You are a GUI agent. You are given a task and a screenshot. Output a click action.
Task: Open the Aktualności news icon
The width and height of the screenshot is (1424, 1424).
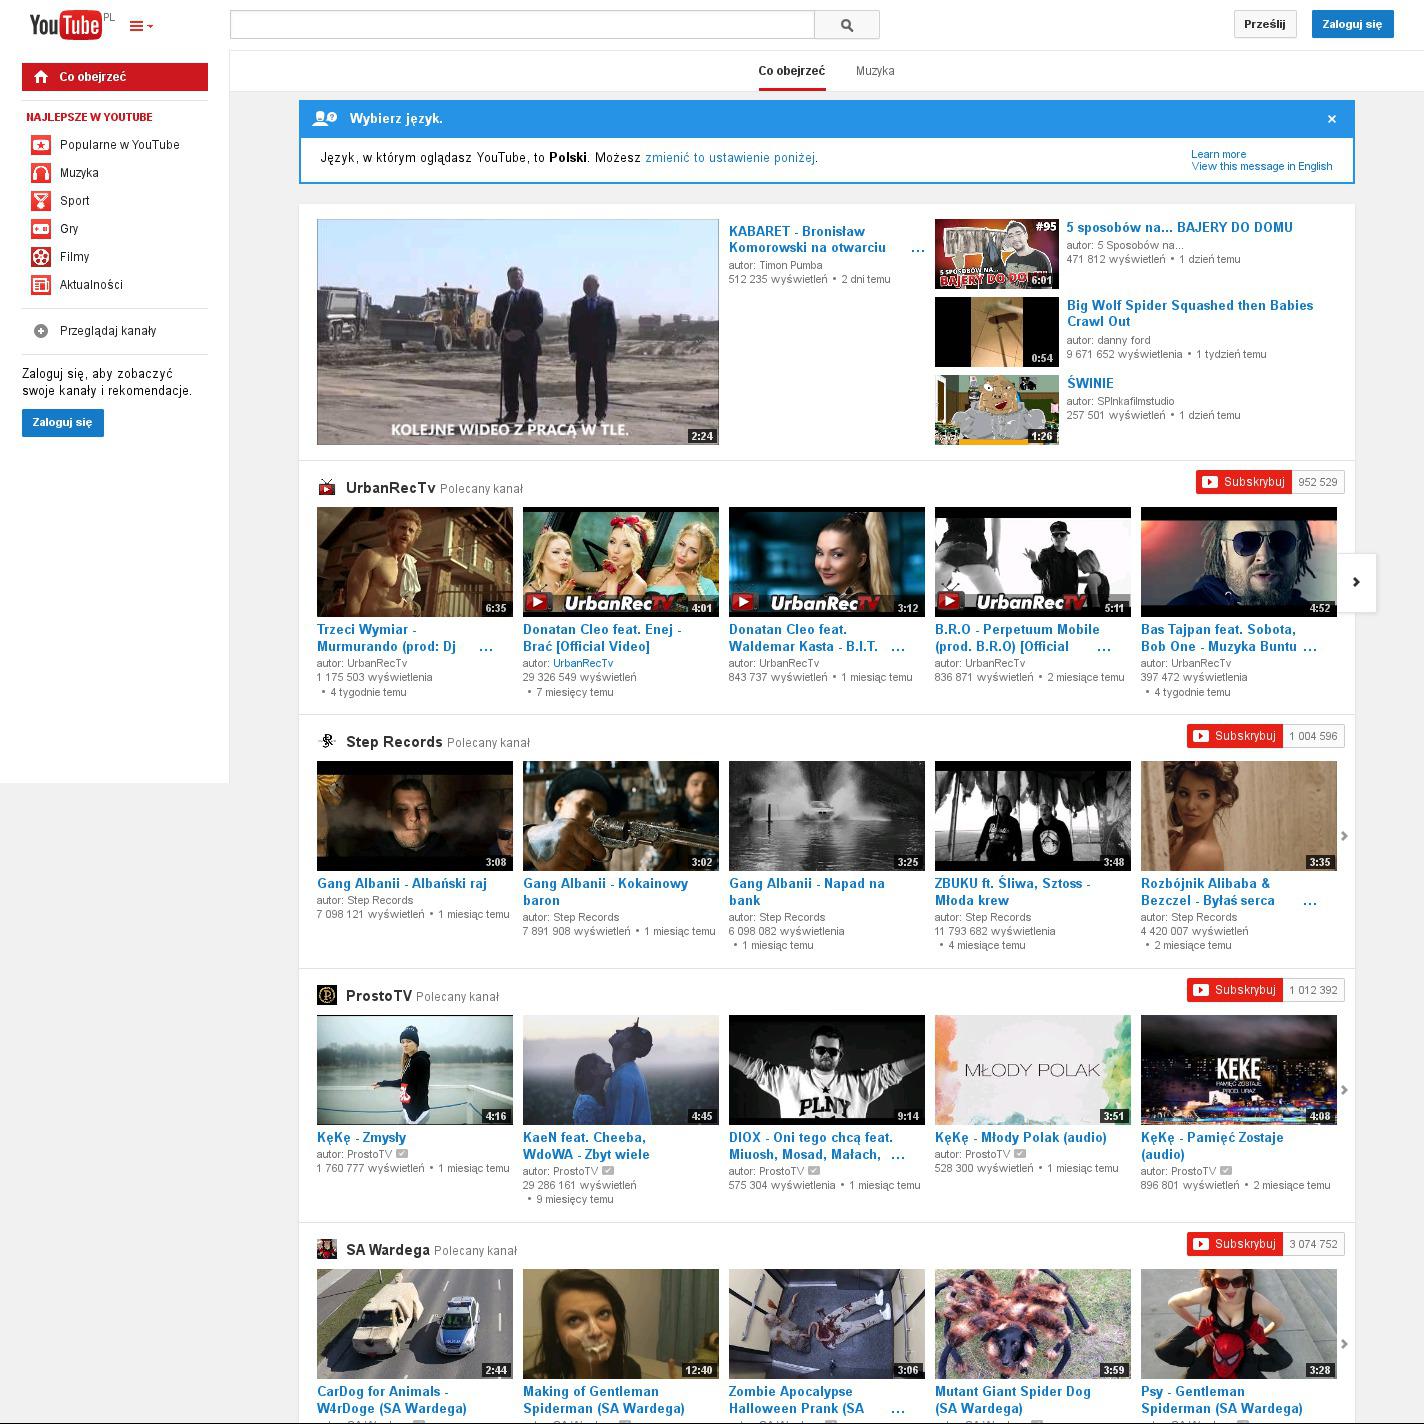[40, 285]
